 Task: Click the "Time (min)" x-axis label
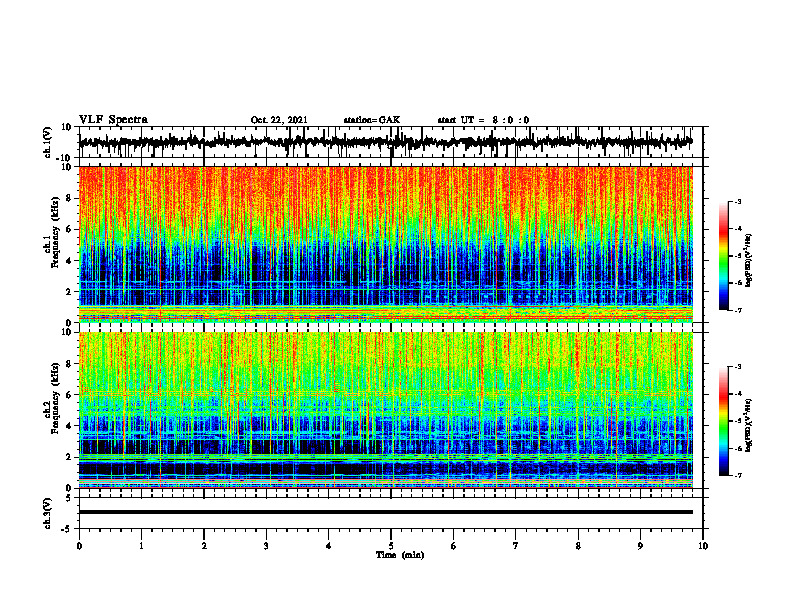point(400,555)
